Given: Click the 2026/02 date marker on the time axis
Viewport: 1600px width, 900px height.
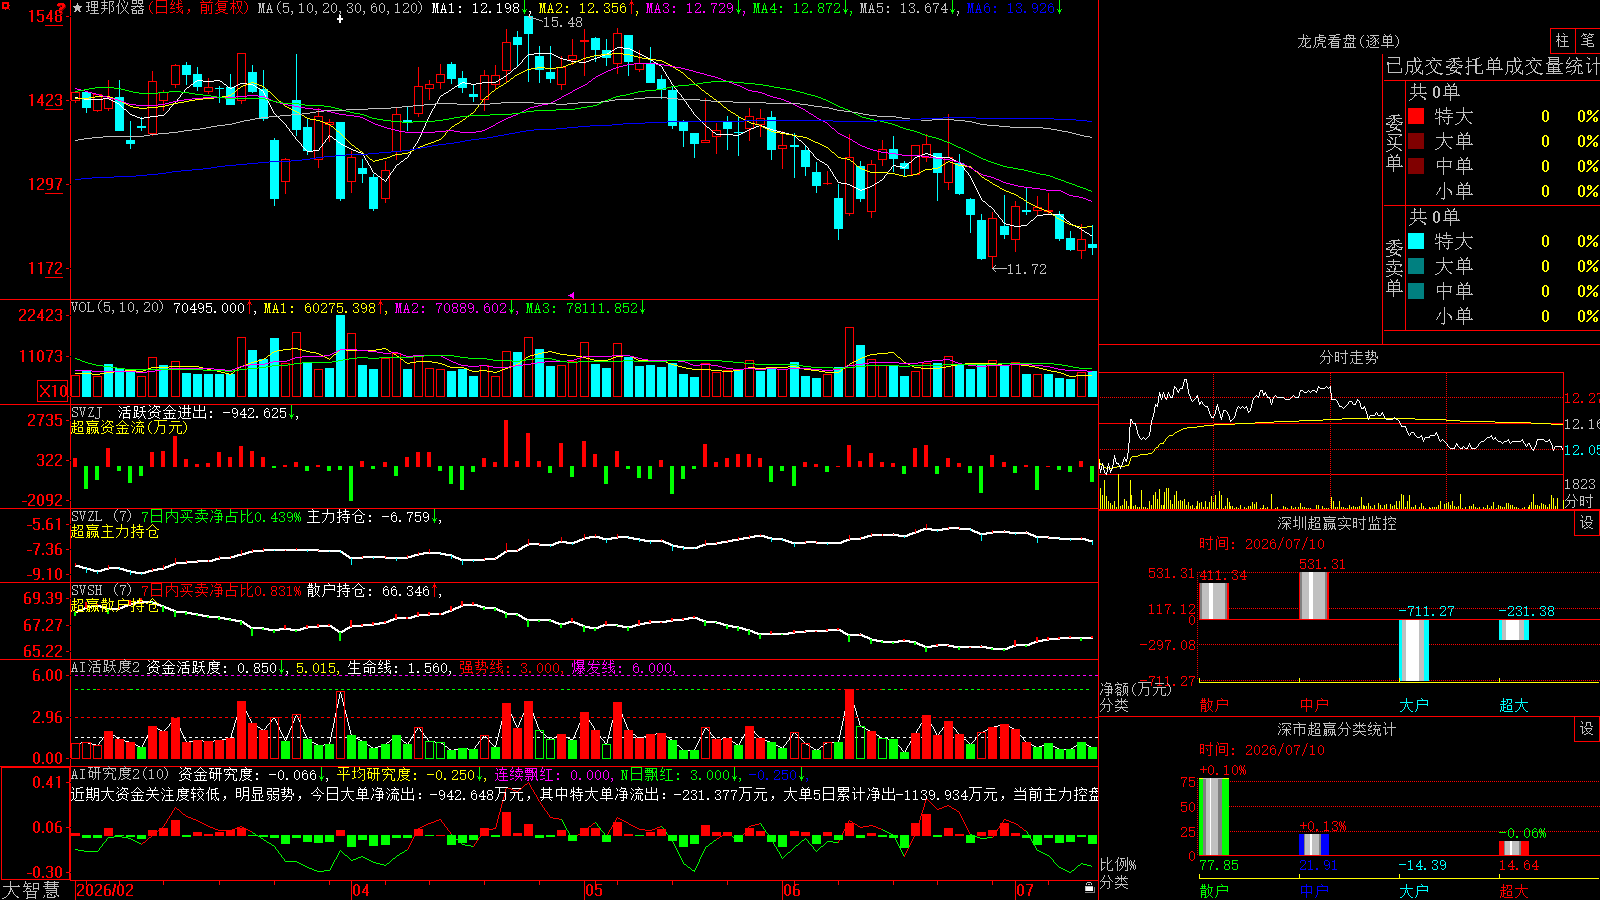Looking at the screenshot, I should [105, 890].
